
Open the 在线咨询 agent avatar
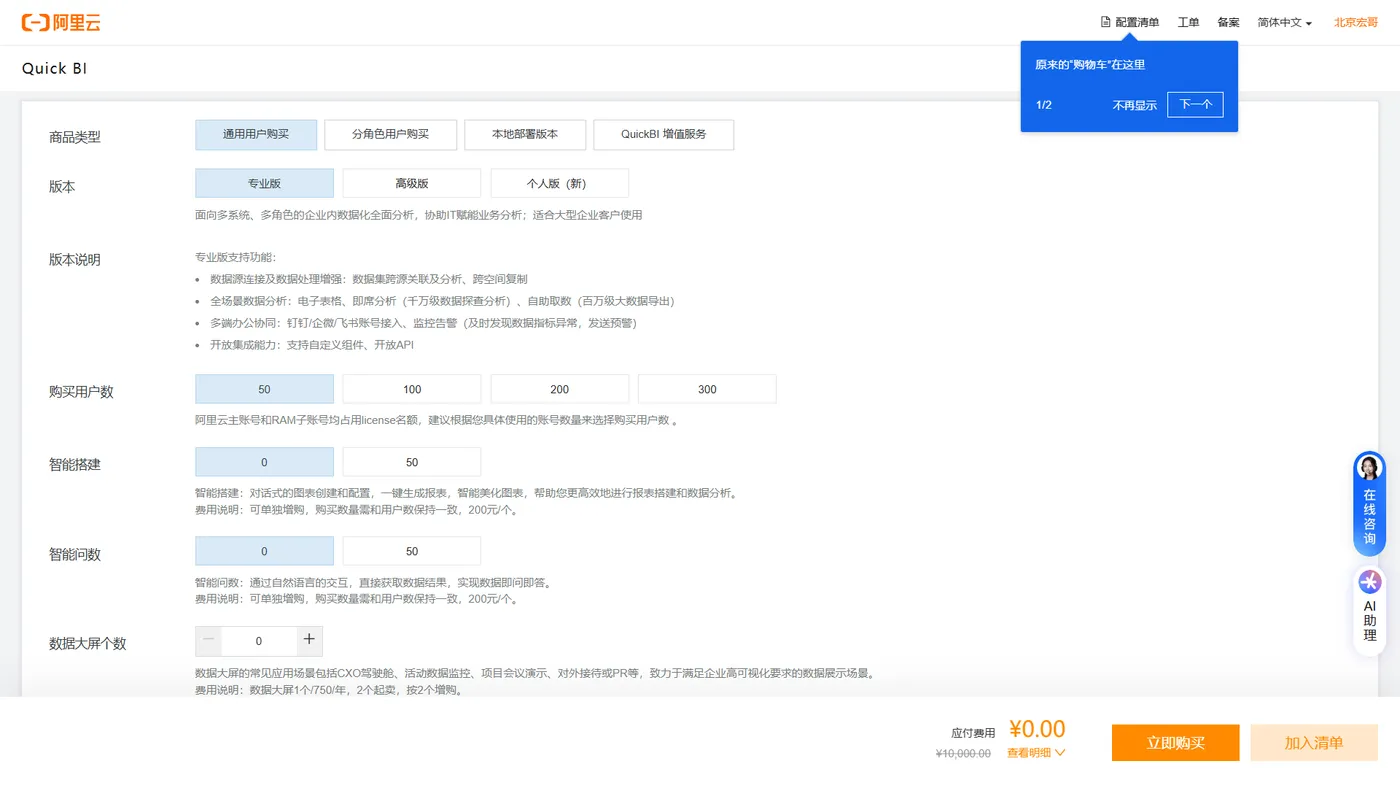point(1369,468)
